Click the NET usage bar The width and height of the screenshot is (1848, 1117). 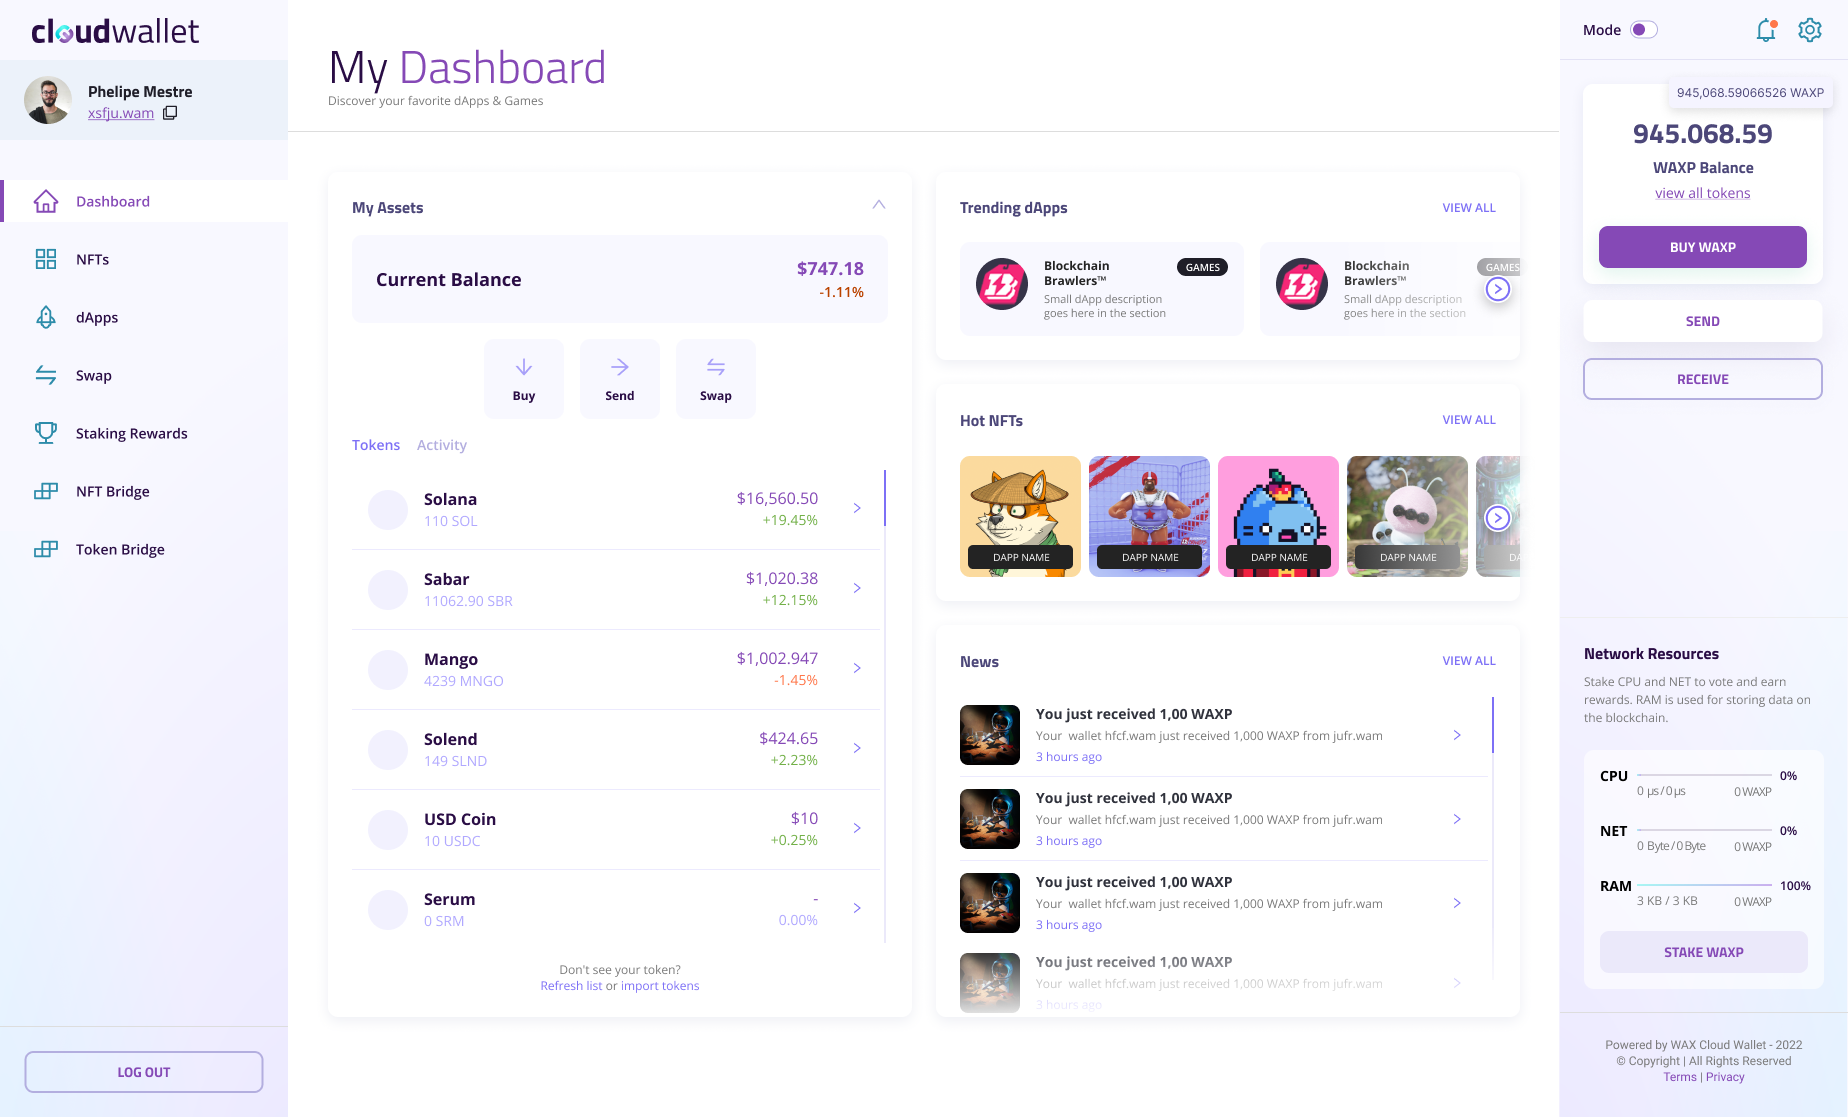click(1704, 830)
